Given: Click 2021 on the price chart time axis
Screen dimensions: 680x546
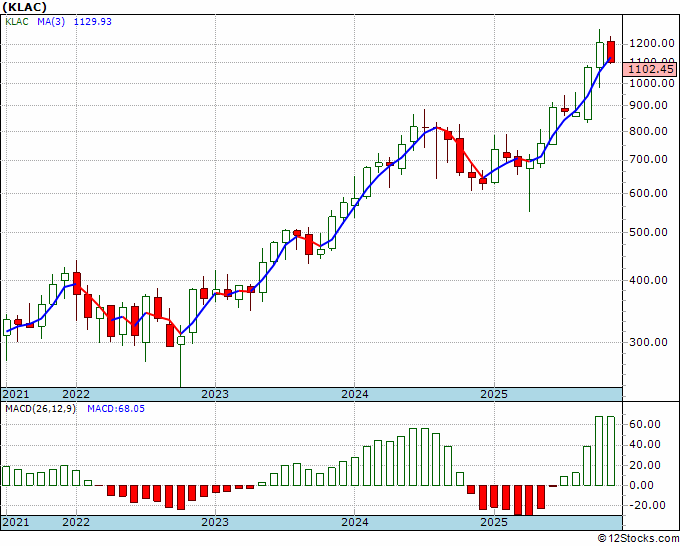Looking at the screenshot, I should tap(16, 394).
